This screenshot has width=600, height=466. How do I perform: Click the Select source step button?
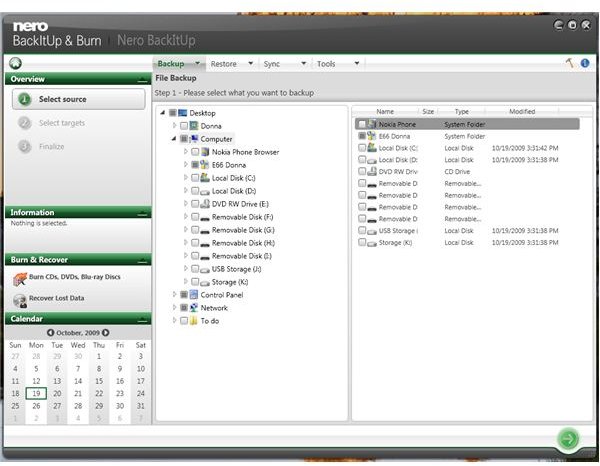(x=79, y=99)
